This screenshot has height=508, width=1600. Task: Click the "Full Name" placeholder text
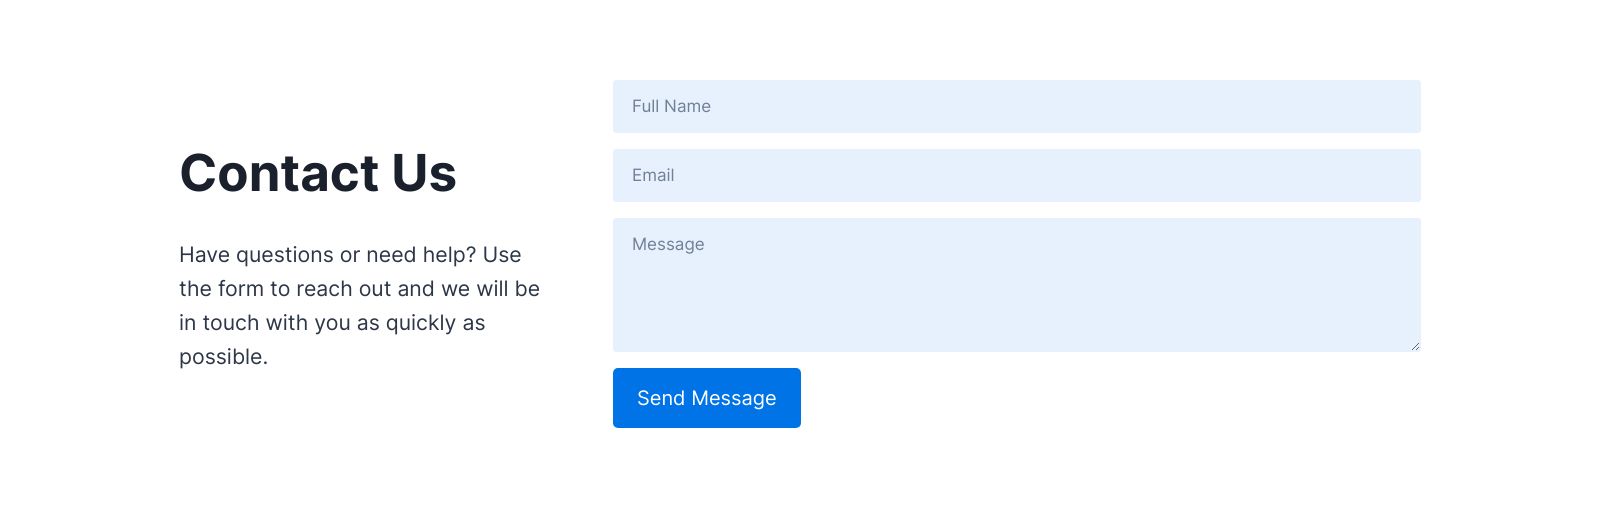(671, 106)
